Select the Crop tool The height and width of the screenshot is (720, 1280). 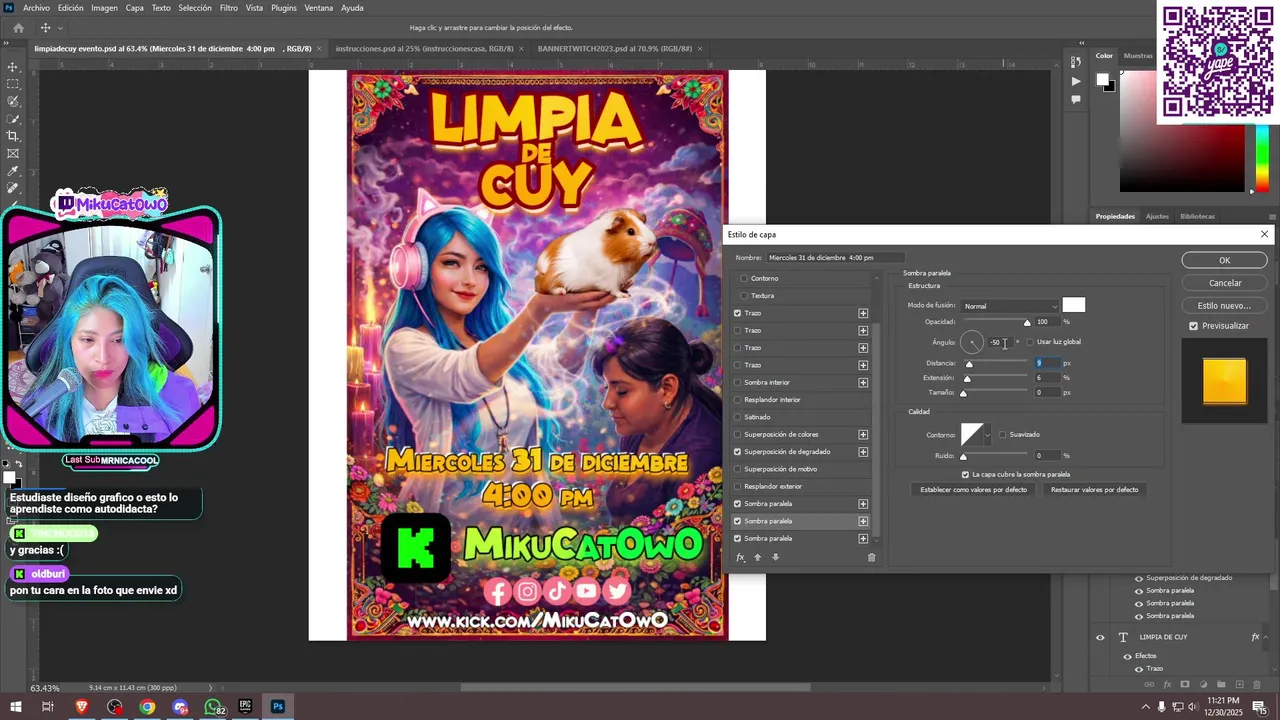[x=13, y=136]
